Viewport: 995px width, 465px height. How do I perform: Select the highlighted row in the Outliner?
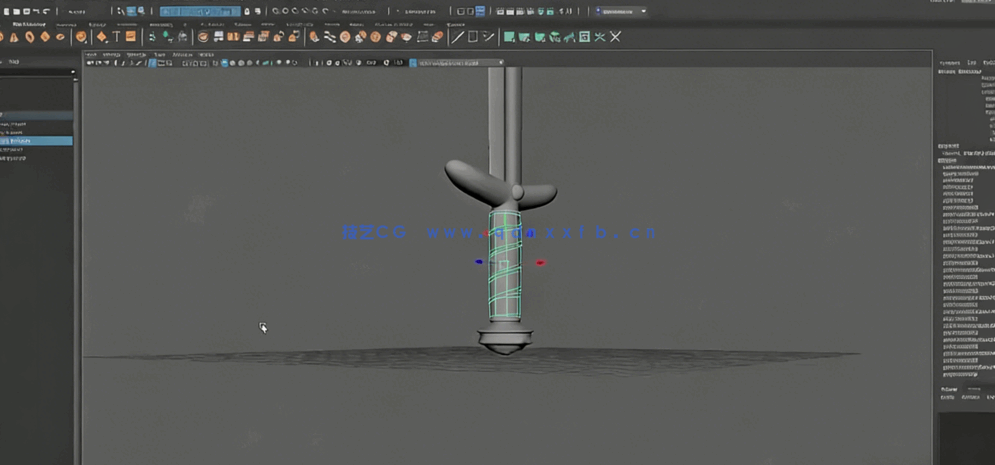pyautogui.click(x=36, y=141)
